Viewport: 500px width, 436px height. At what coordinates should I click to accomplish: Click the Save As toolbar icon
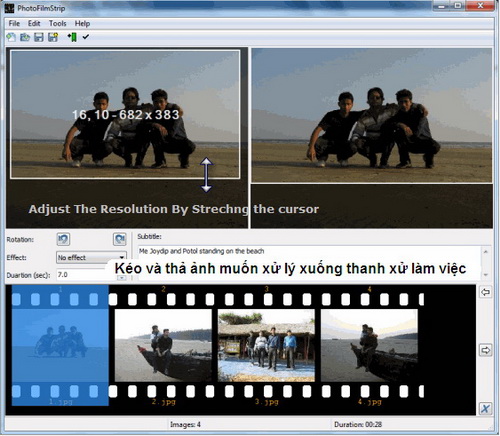pos(53,37)
